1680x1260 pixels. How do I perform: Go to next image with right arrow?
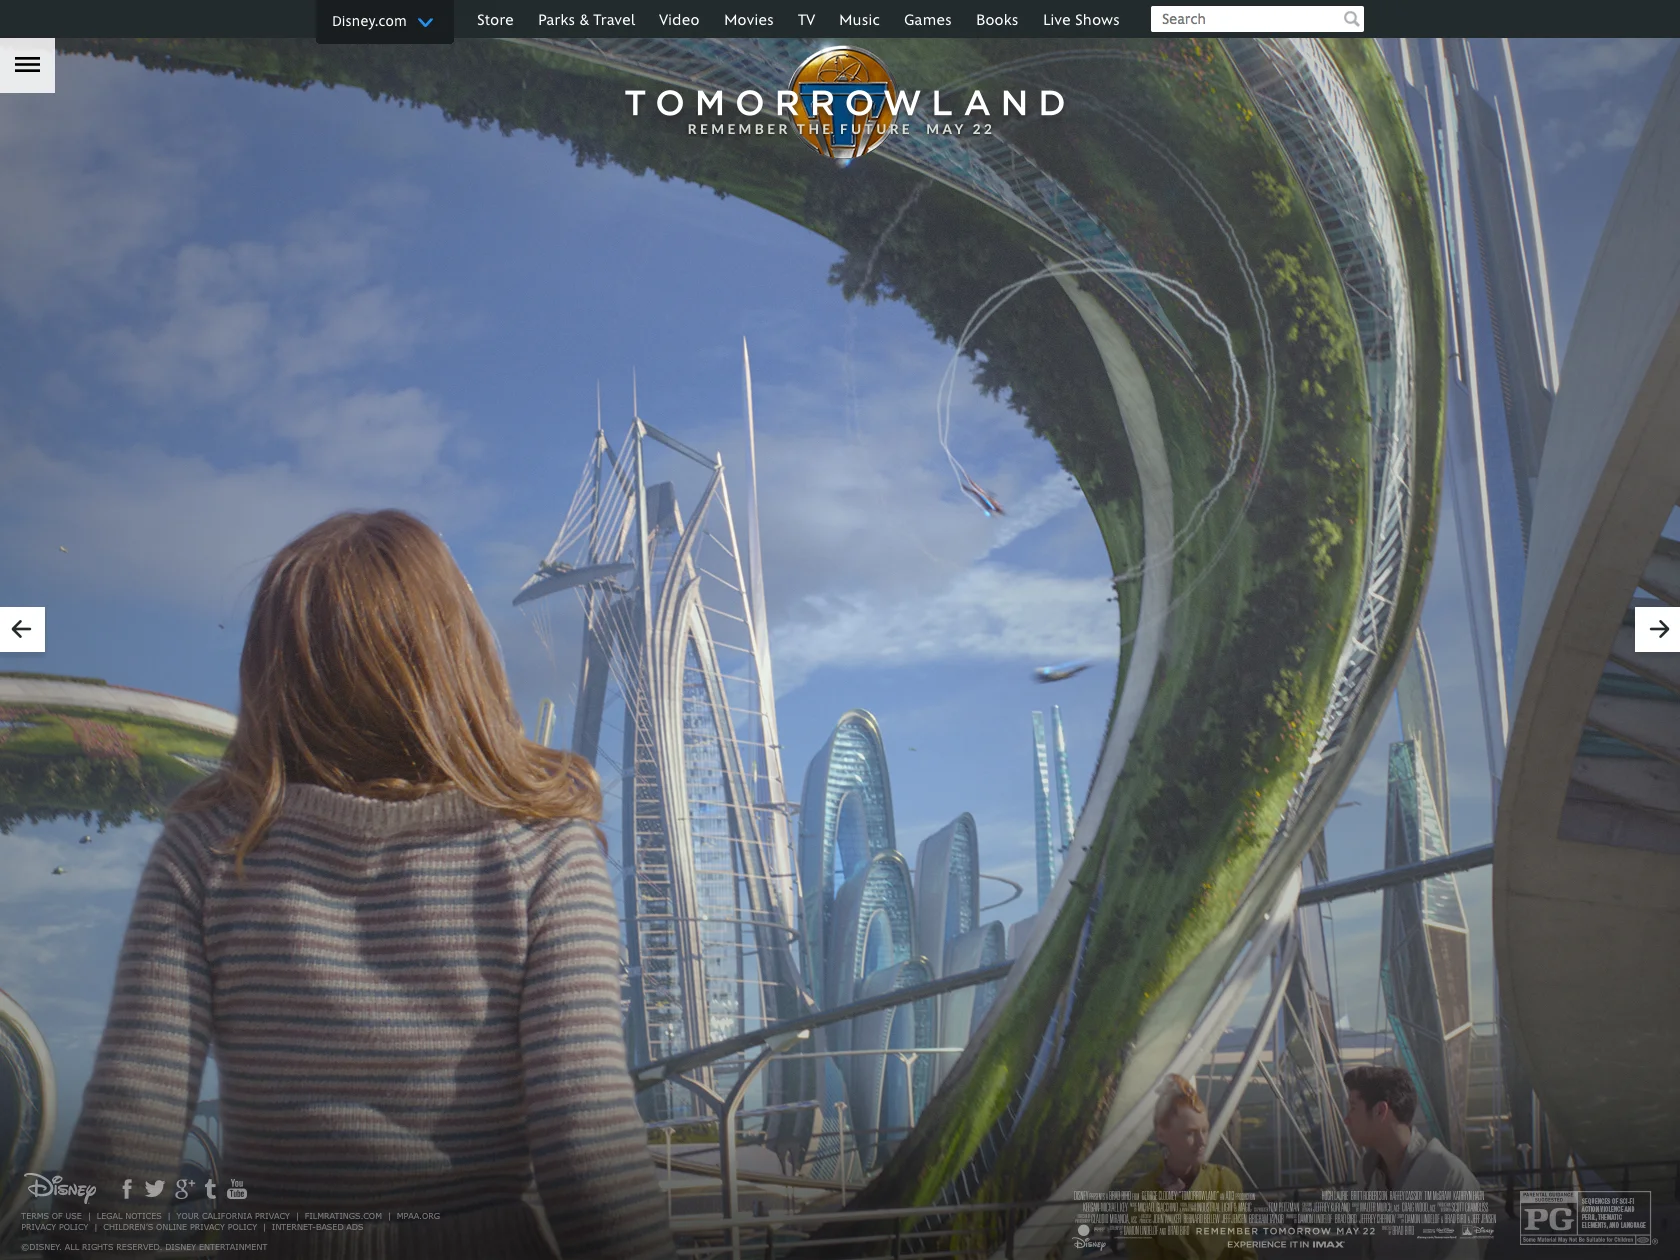click(1657, 629)
